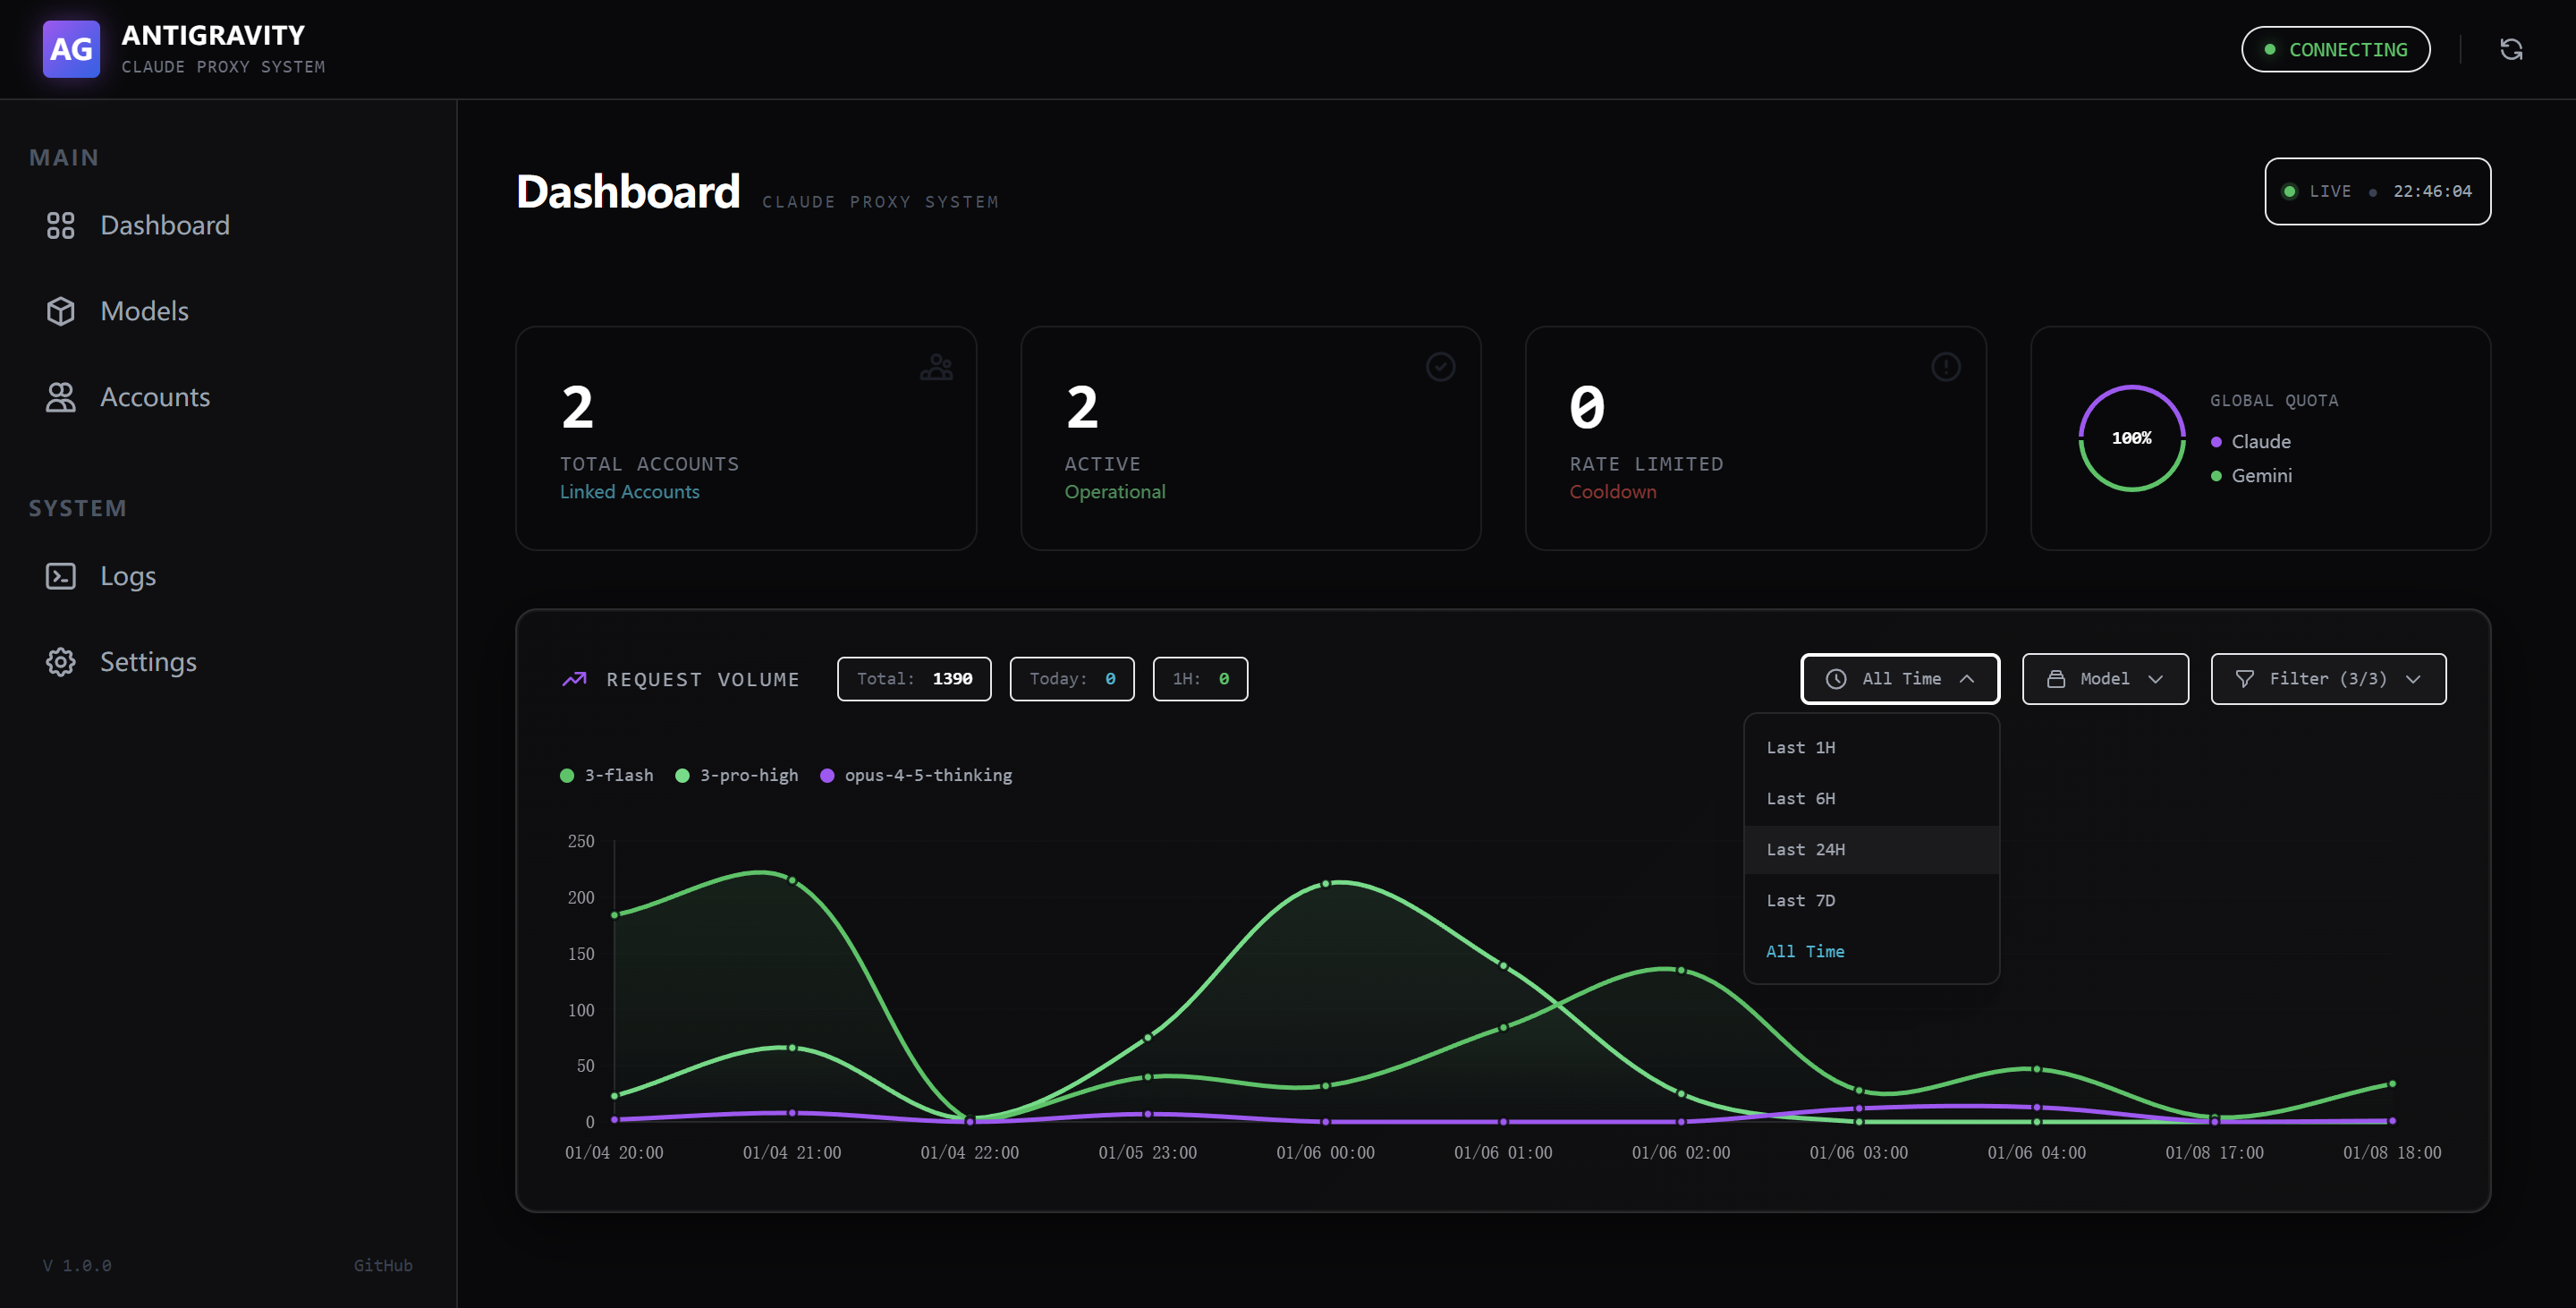Expand the Model dropdown
The height and width of the screenshot is (1308, 2576).
(x=2104, y=679)
